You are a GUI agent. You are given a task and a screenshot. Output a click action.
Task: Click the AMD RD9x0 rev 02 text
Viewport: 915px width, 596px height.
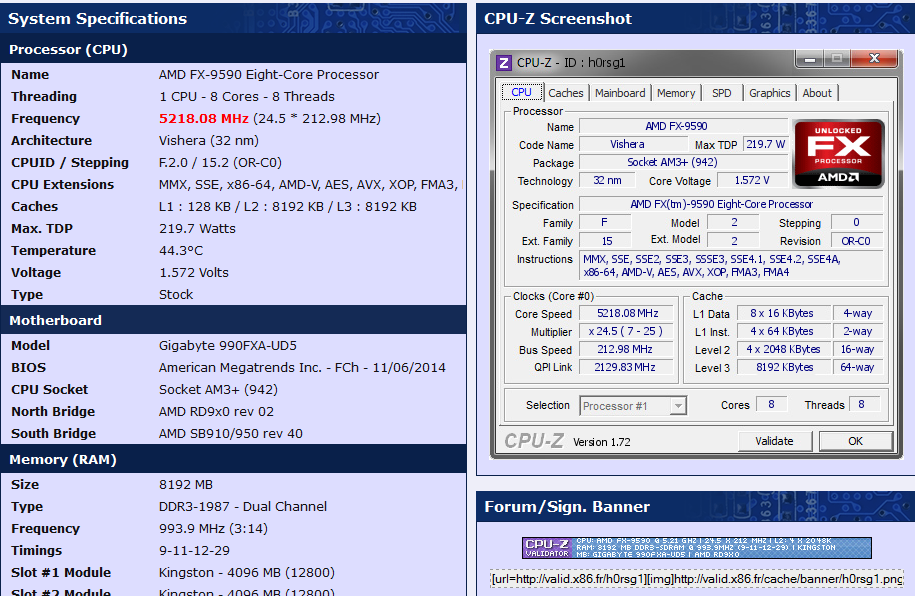point(216,412)
